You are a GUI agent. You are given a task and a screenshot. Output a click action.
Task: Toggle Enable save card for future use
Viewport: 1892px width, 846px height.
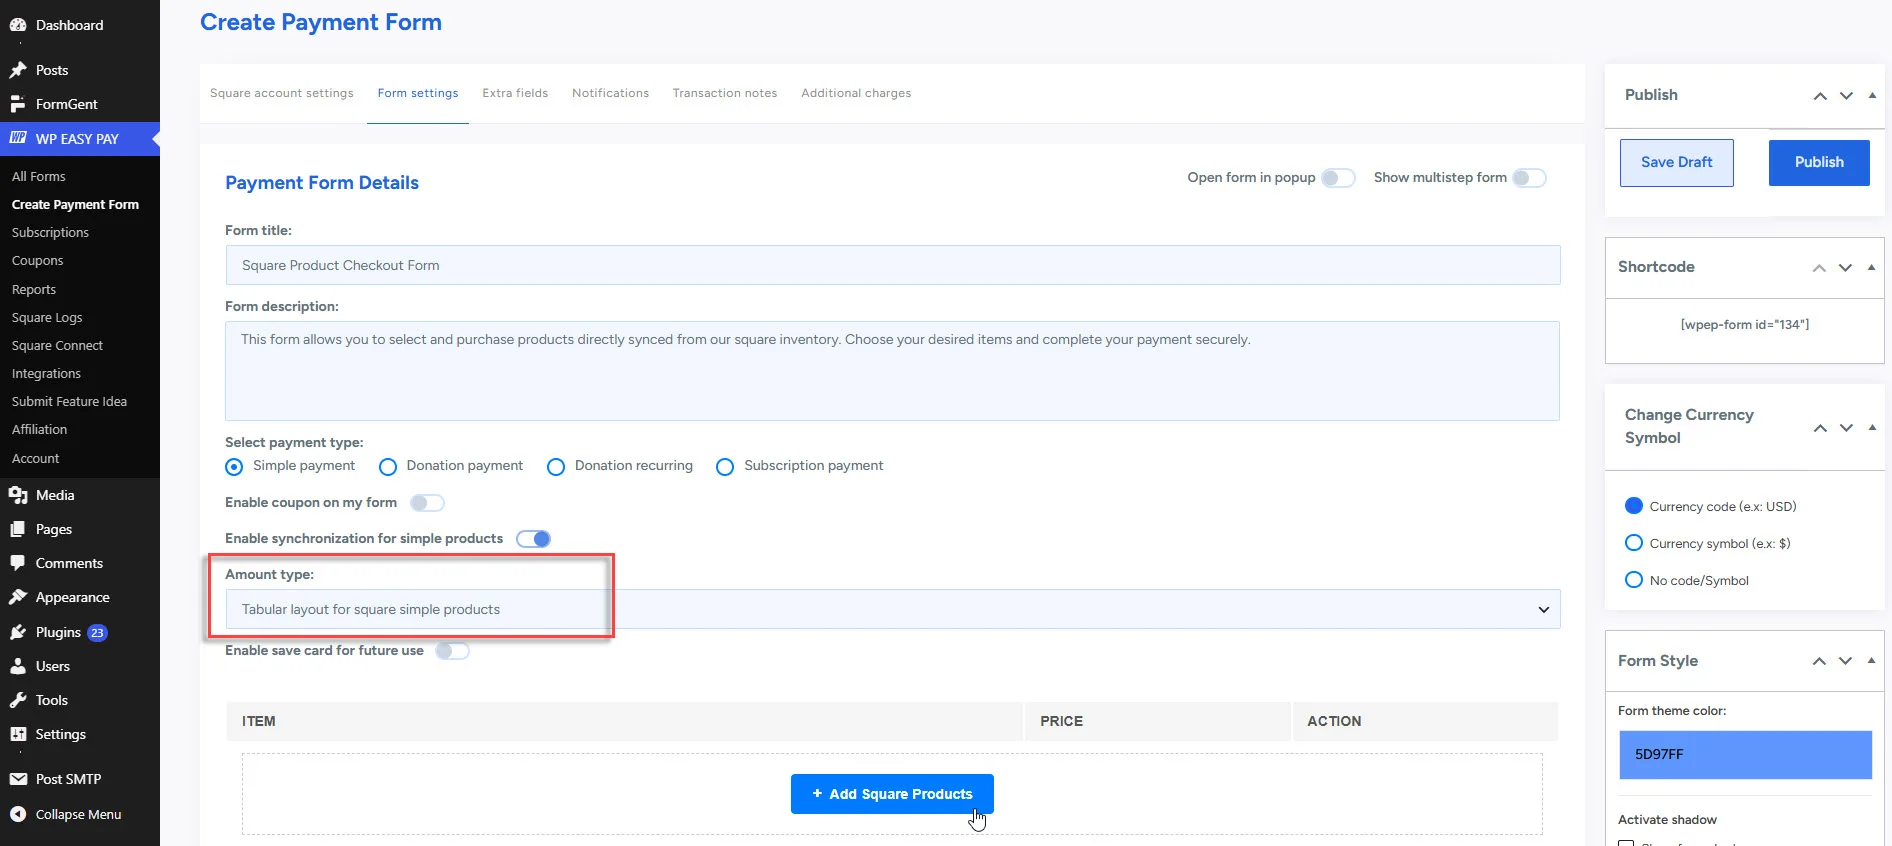click(452, 651)
